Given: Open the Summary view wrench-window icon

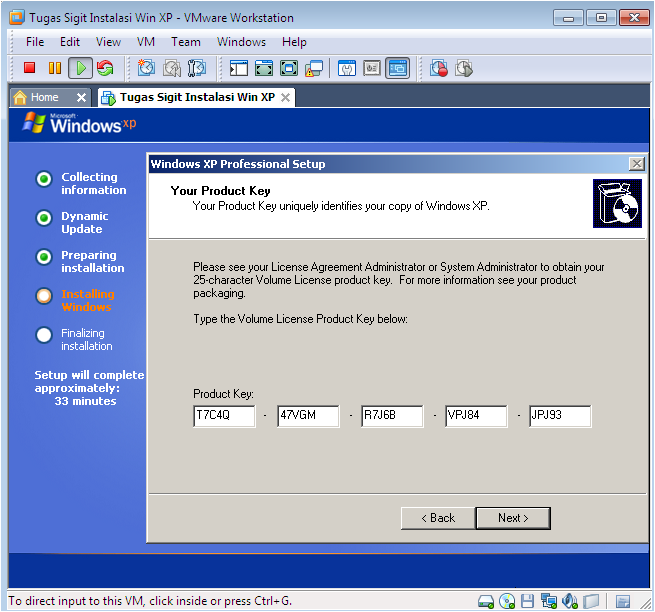Looking at the screenshot, I should (x=347, y=68).
